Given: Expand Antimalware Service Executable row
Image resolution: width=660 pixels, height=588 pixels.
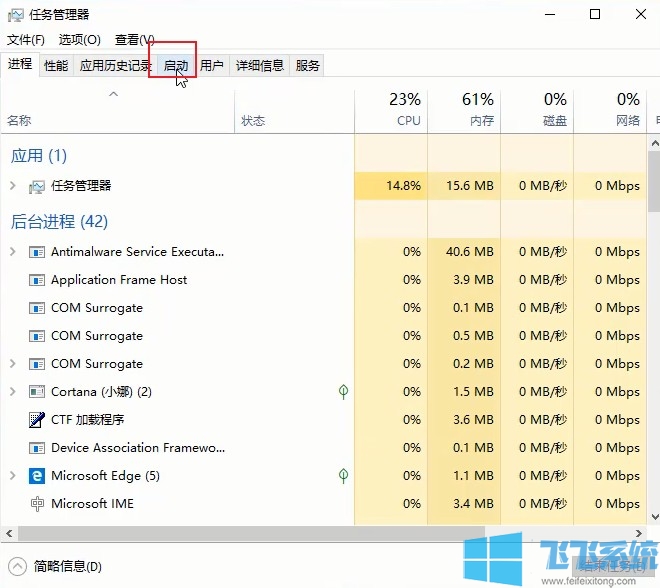Looking at the screenshot, I should pyautogui.click(x=13, y=252).
